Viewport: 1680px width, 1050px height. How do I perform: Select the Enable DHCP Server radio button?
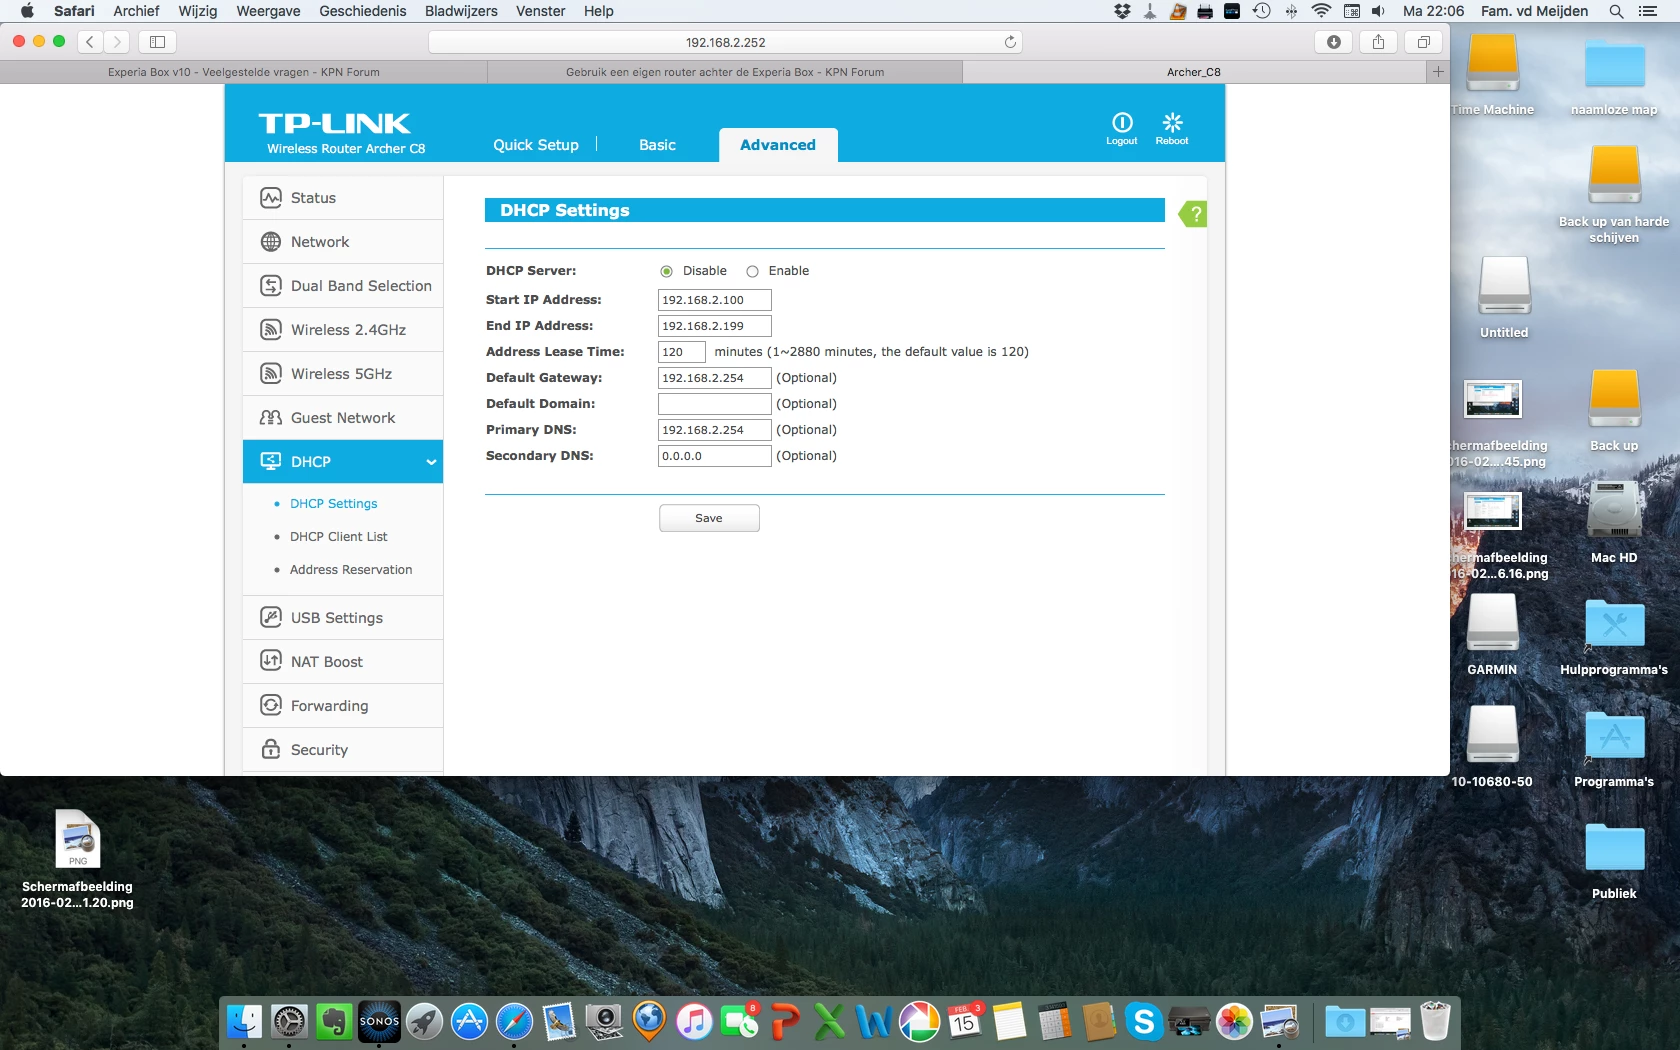tap(753, 272)
